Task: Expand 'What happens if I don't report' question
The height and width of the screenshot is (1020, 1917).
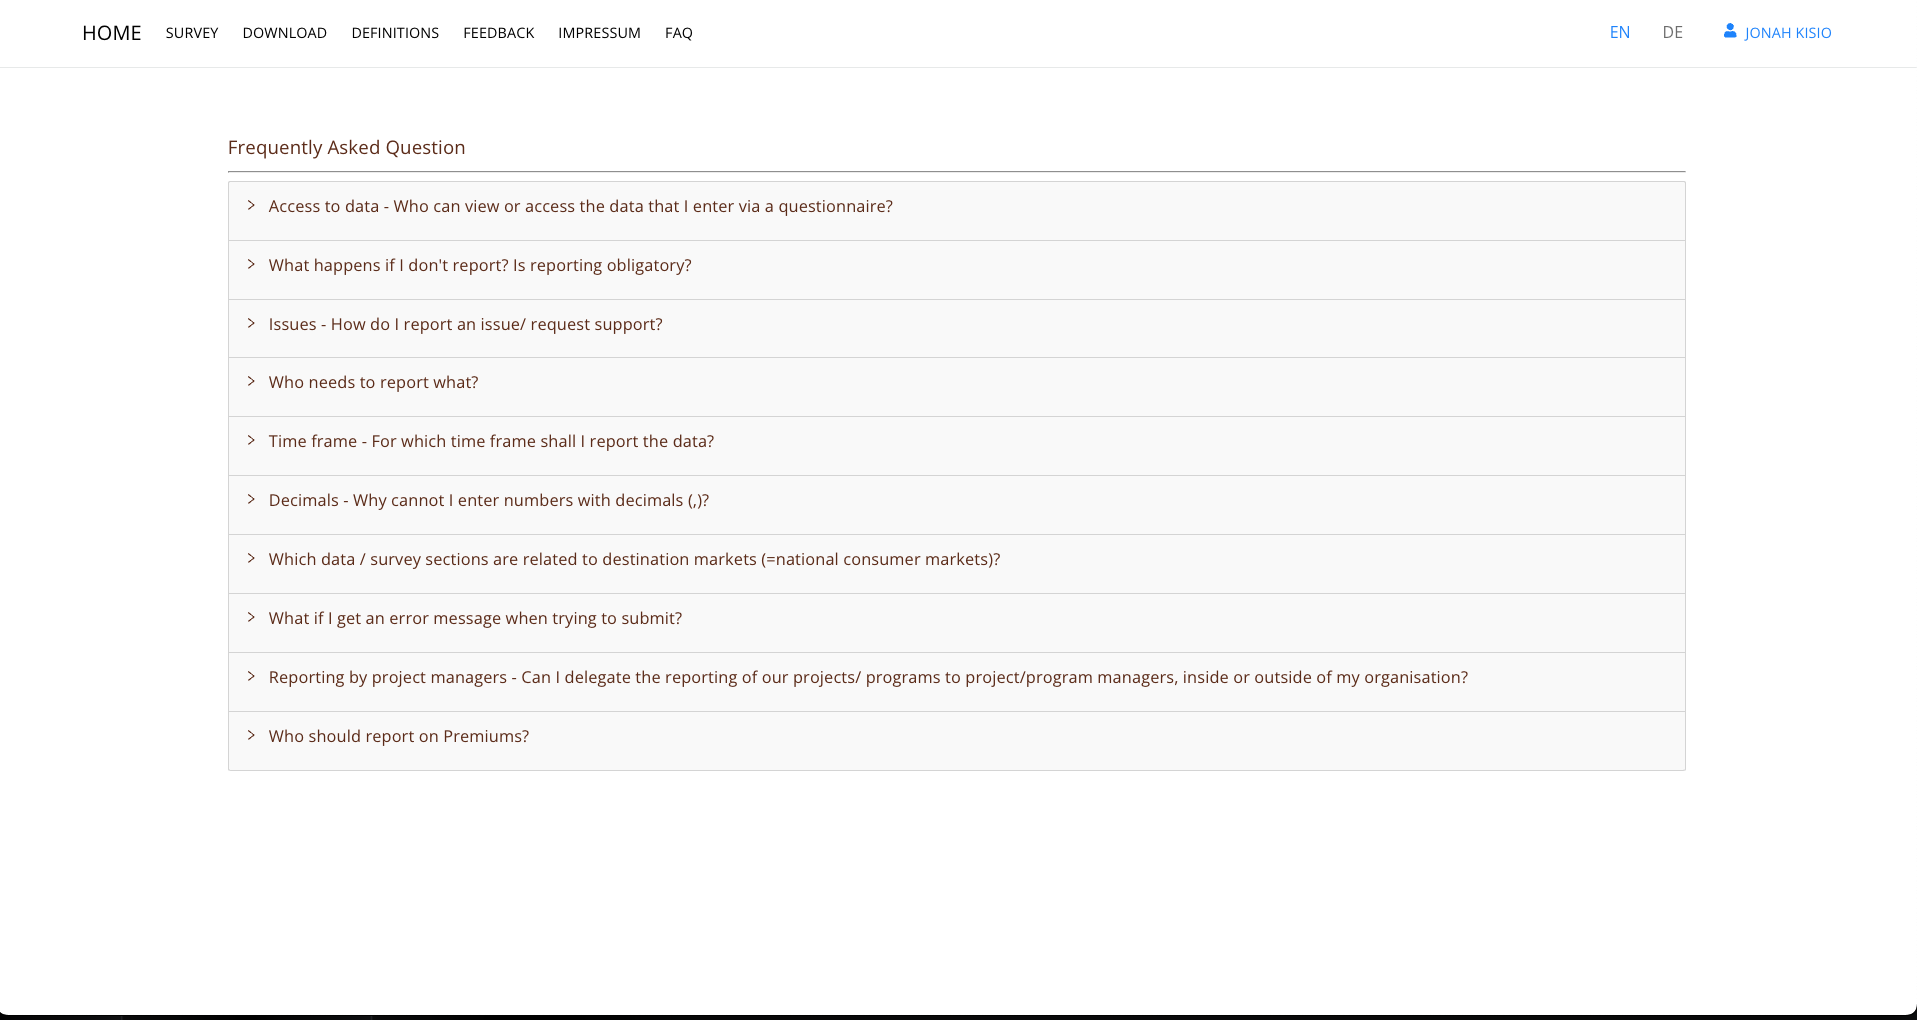Action: (480, 266)
